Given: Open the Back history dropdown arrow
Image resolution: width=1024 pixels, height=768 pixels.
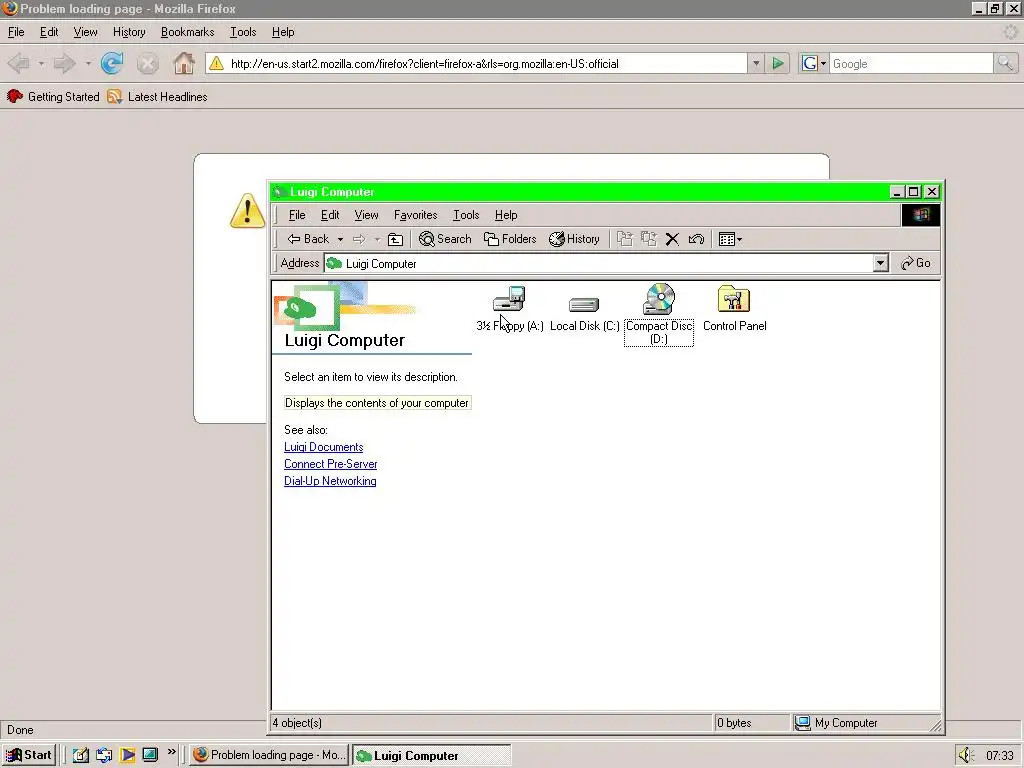Looking at the screenshot, I should click(x=340, y=240).
